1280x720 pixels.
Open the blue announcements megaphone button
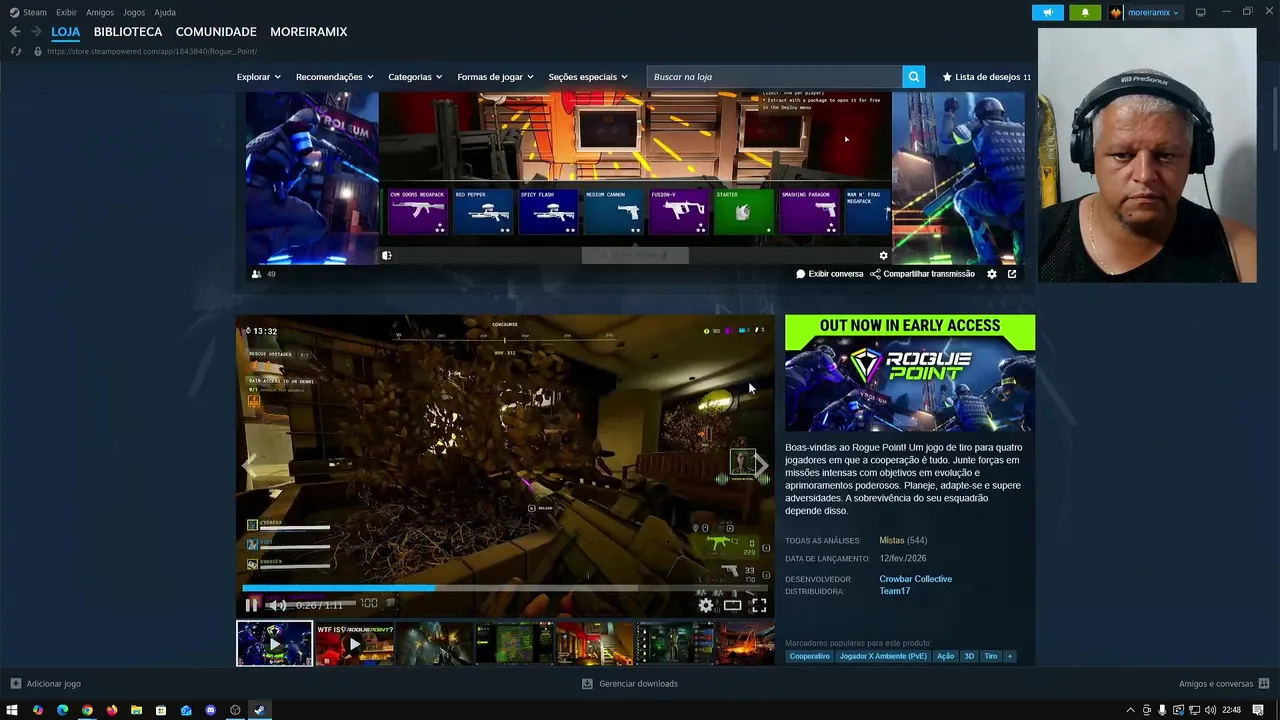tap(1047, 13)
